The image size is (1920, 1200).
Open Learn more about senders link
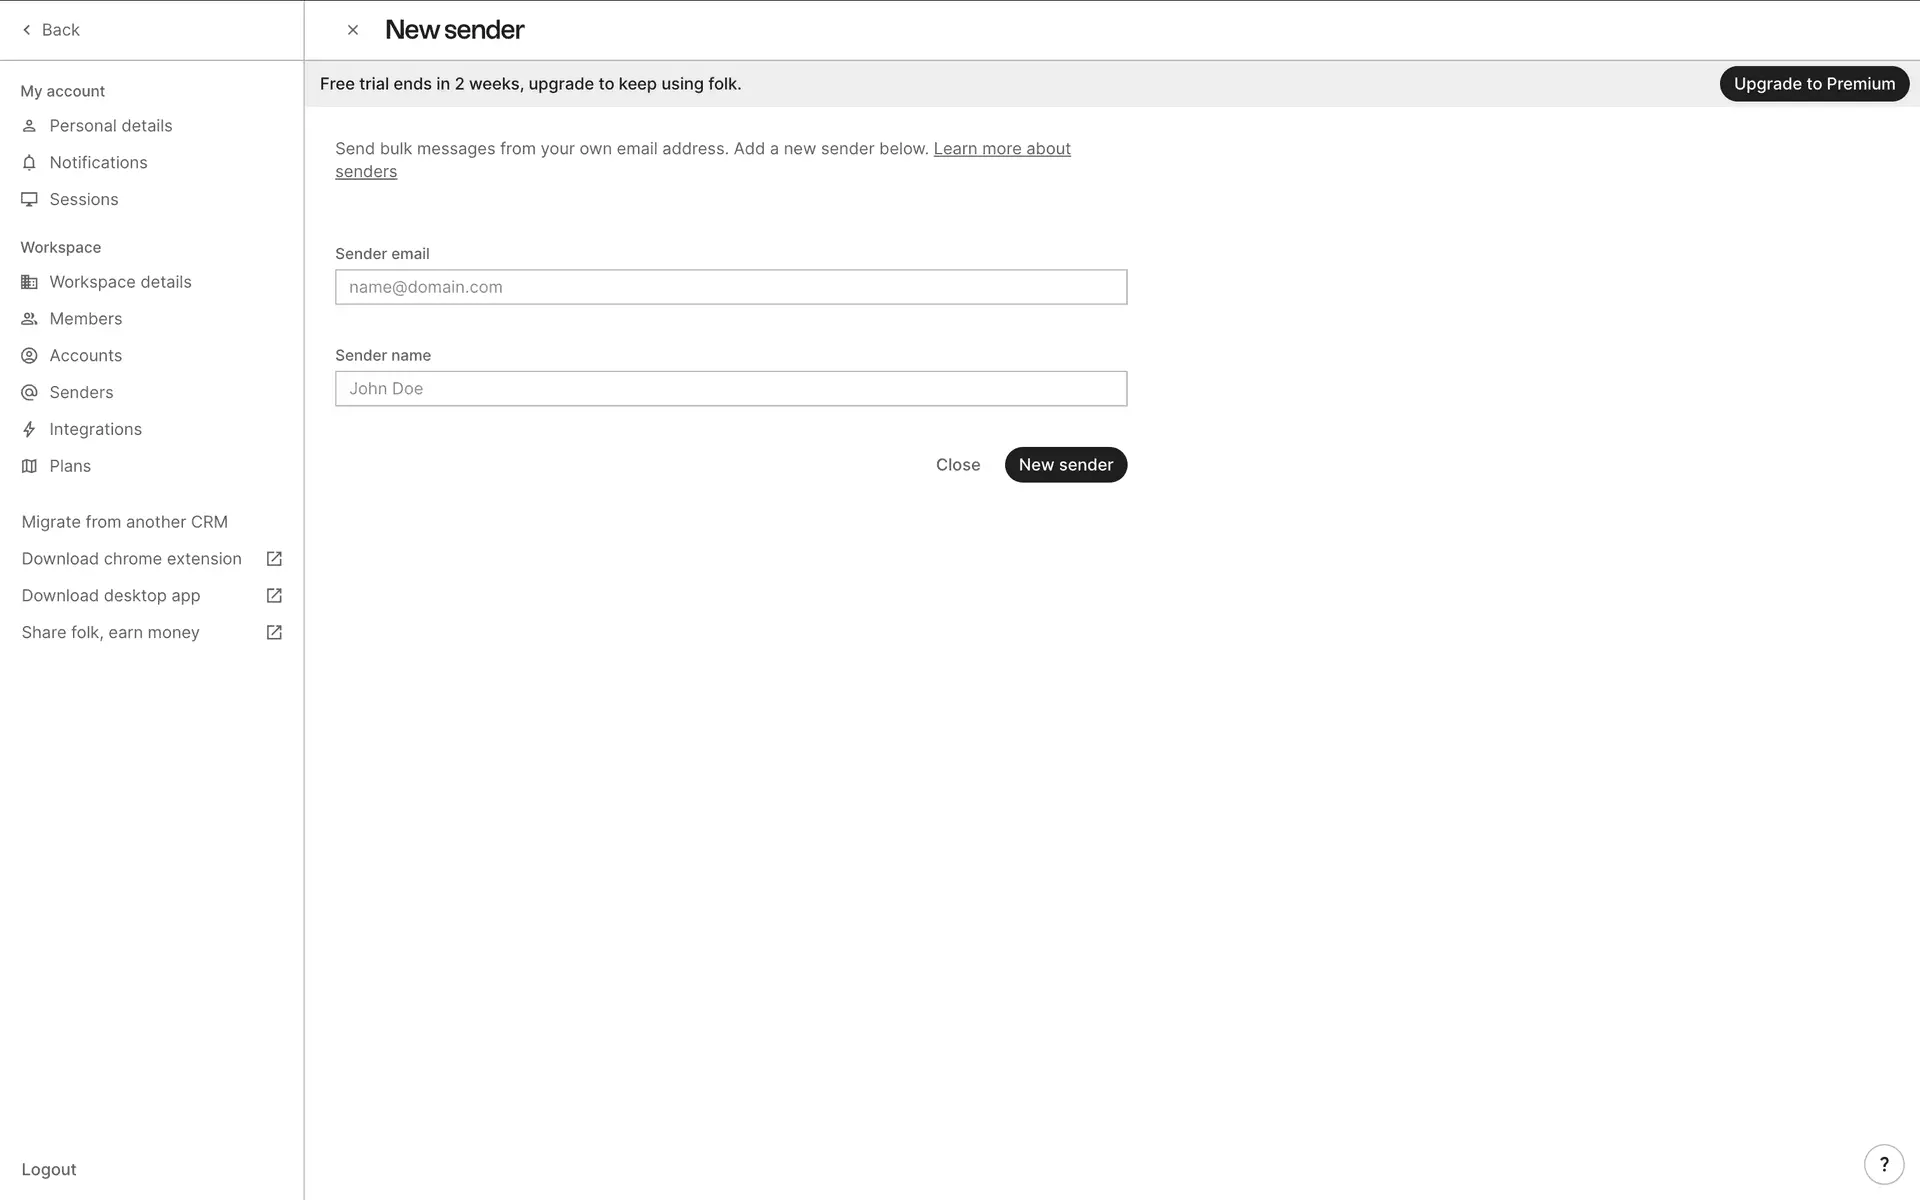coord(1001,149)
